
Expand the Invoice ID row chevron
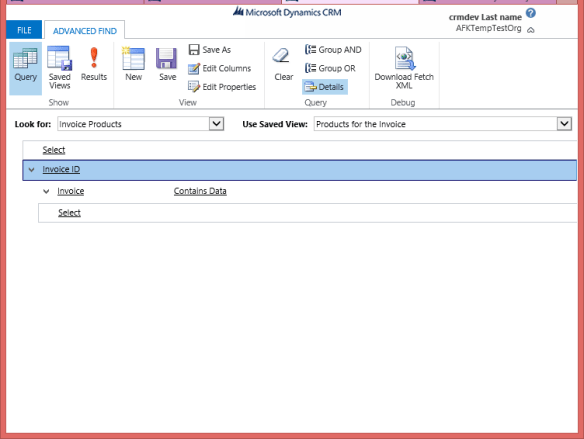[32, 170]
